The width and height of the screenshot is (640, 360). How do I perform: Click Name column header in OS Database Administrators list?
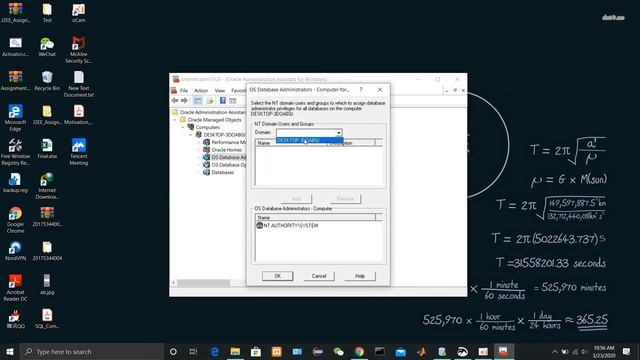(315, 218)
